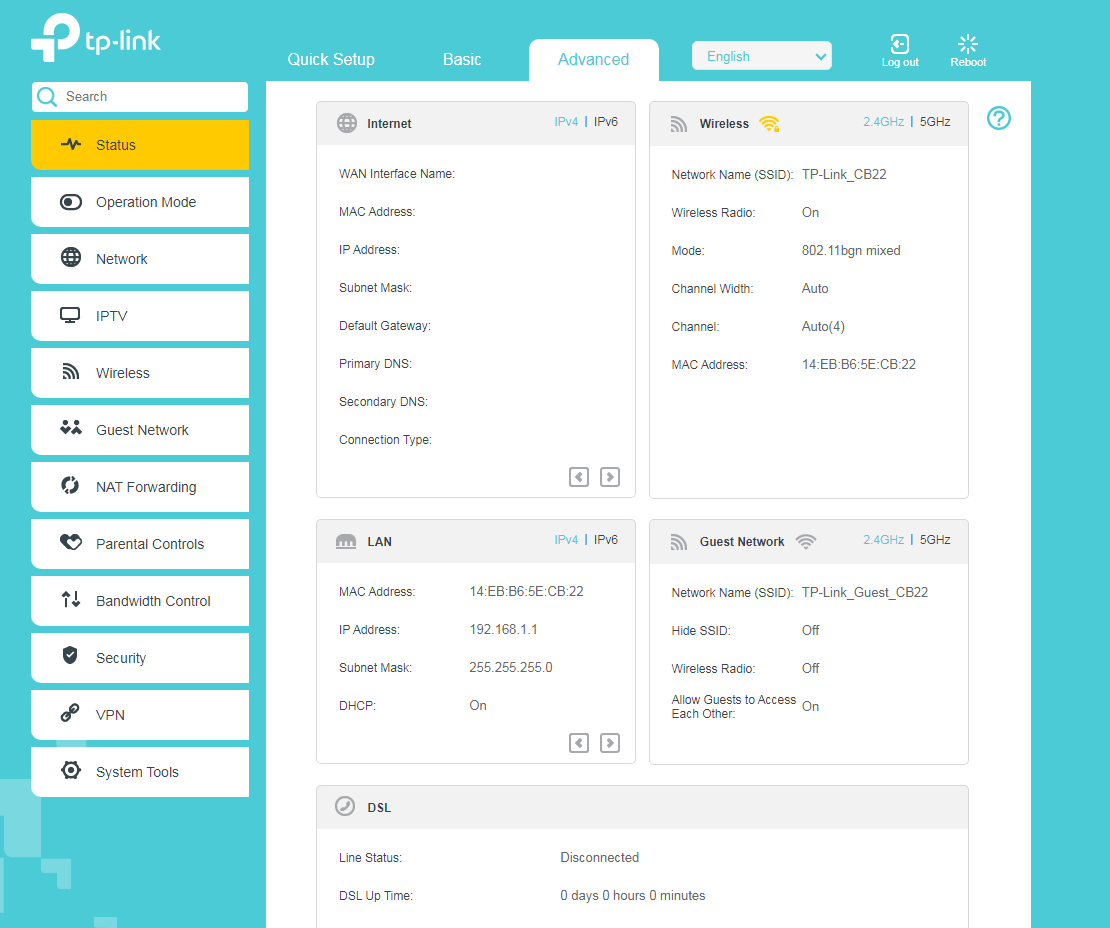
Task: Click SSID value TP-Link_CB22
Action: click(844, 174)
